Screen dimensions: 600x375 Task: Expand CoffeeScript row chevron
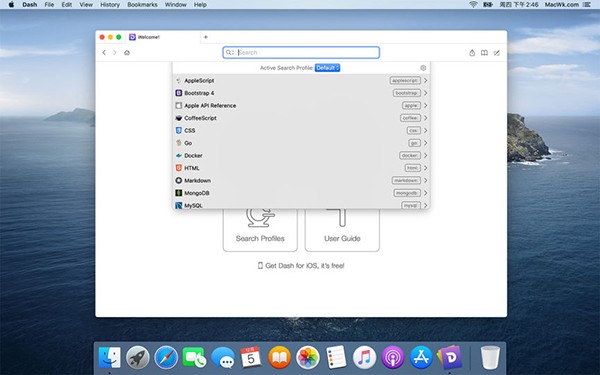(426, 118)
